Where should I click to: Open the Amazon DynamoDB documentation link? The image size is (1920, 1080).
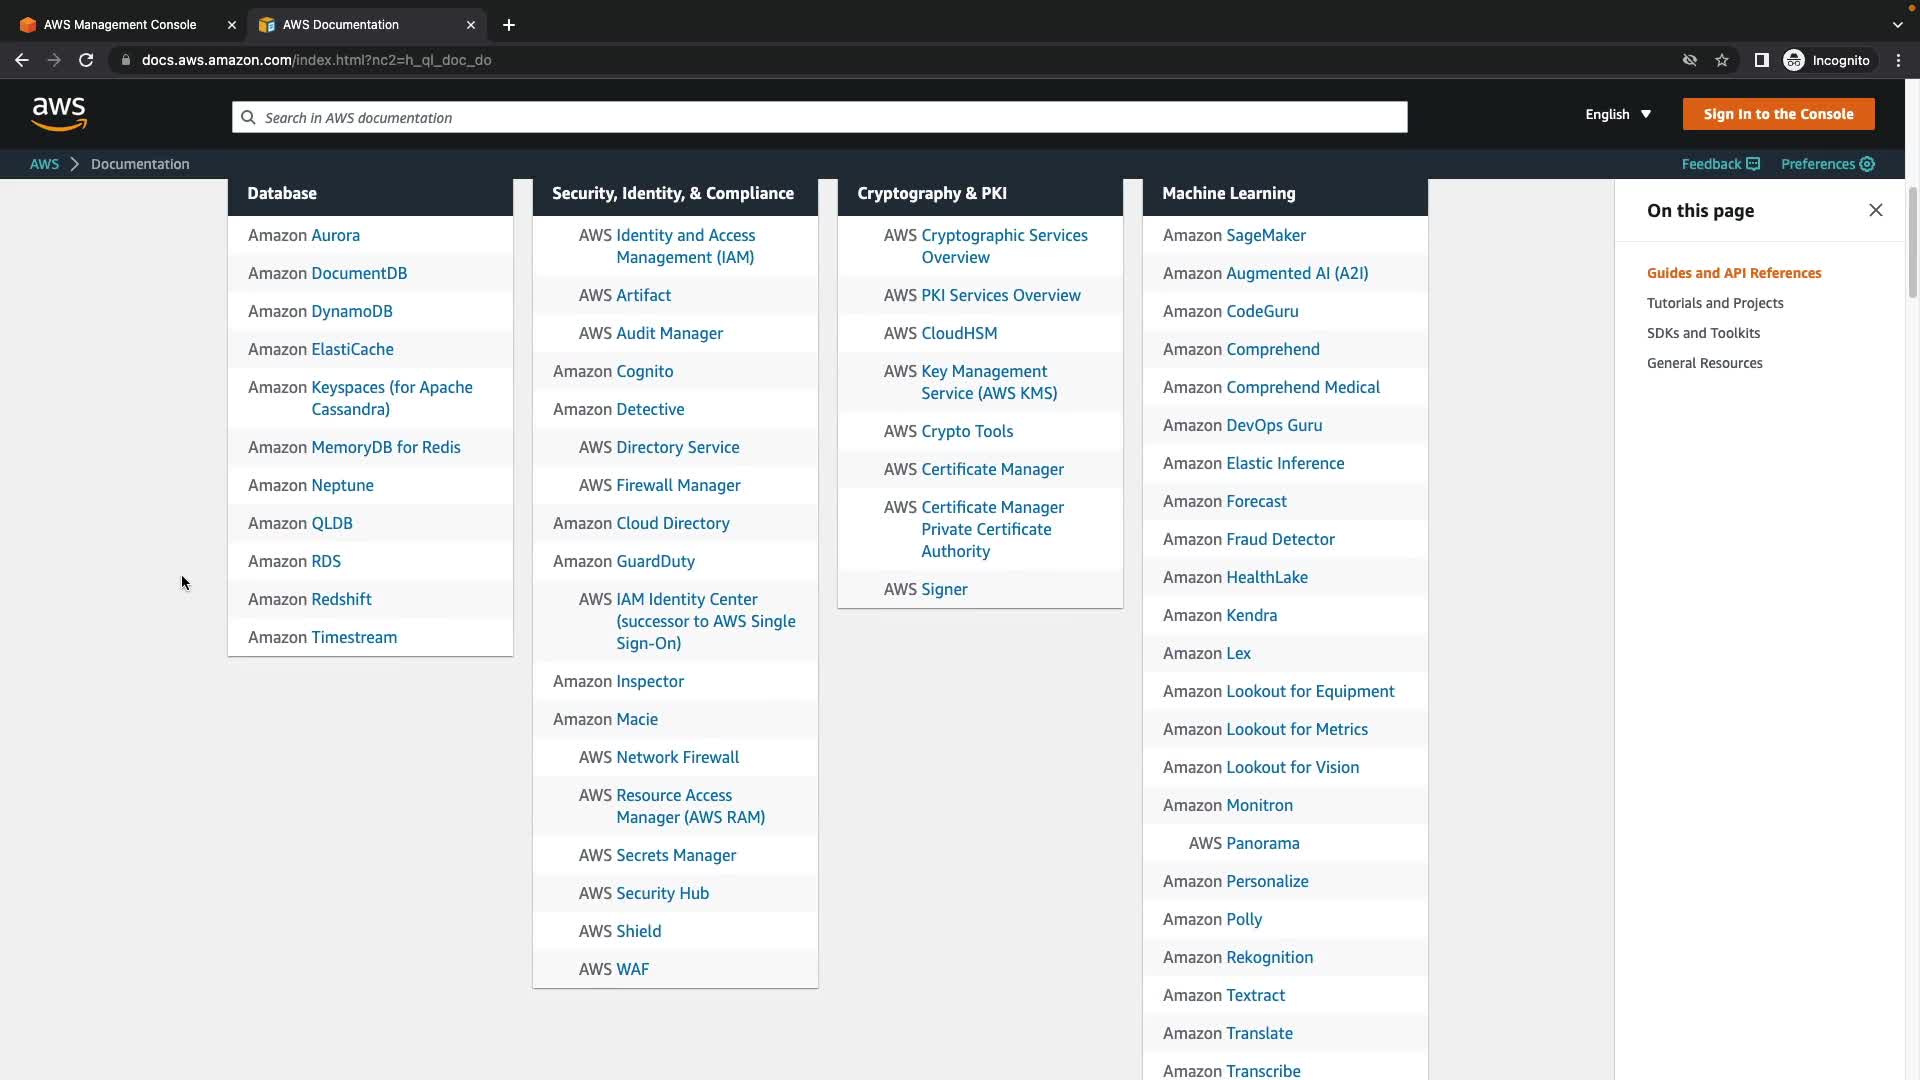[351, 311]
